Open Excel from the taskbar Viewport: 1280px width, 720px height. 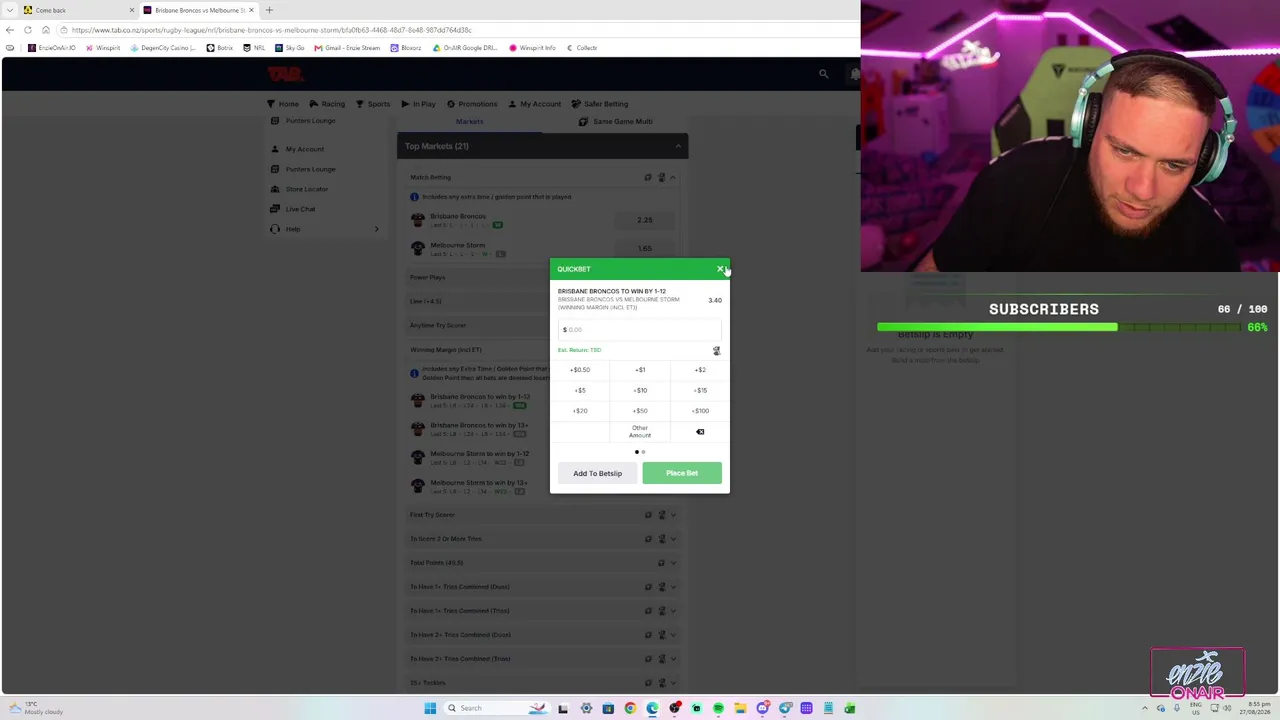point(850,708)
